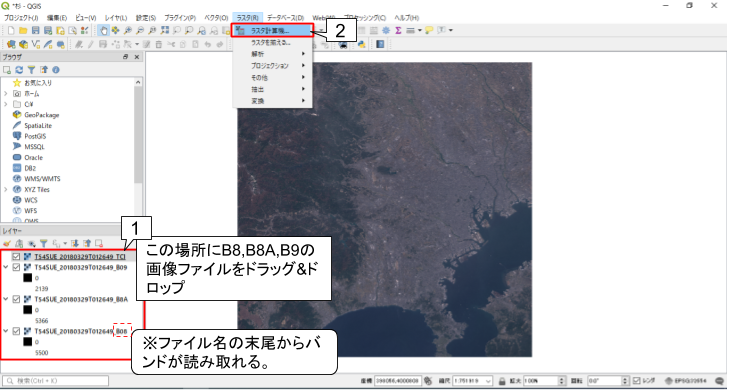The height and width of the screenshot is (390, 729).
Task: Click the Zoom Full extent icon
Action: click(165, 30)
